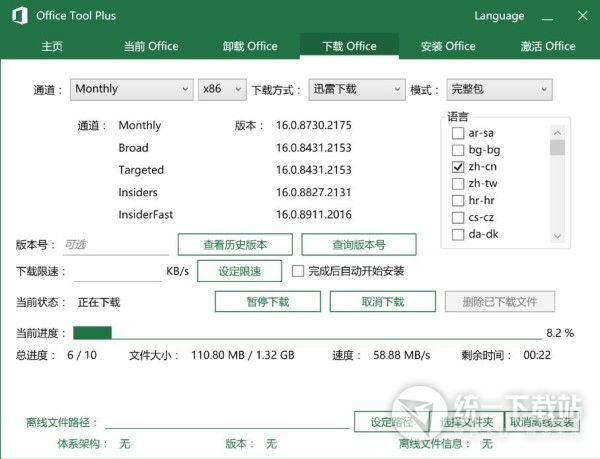Expand the Monthly channel dropdown

(x=131, y=89)
